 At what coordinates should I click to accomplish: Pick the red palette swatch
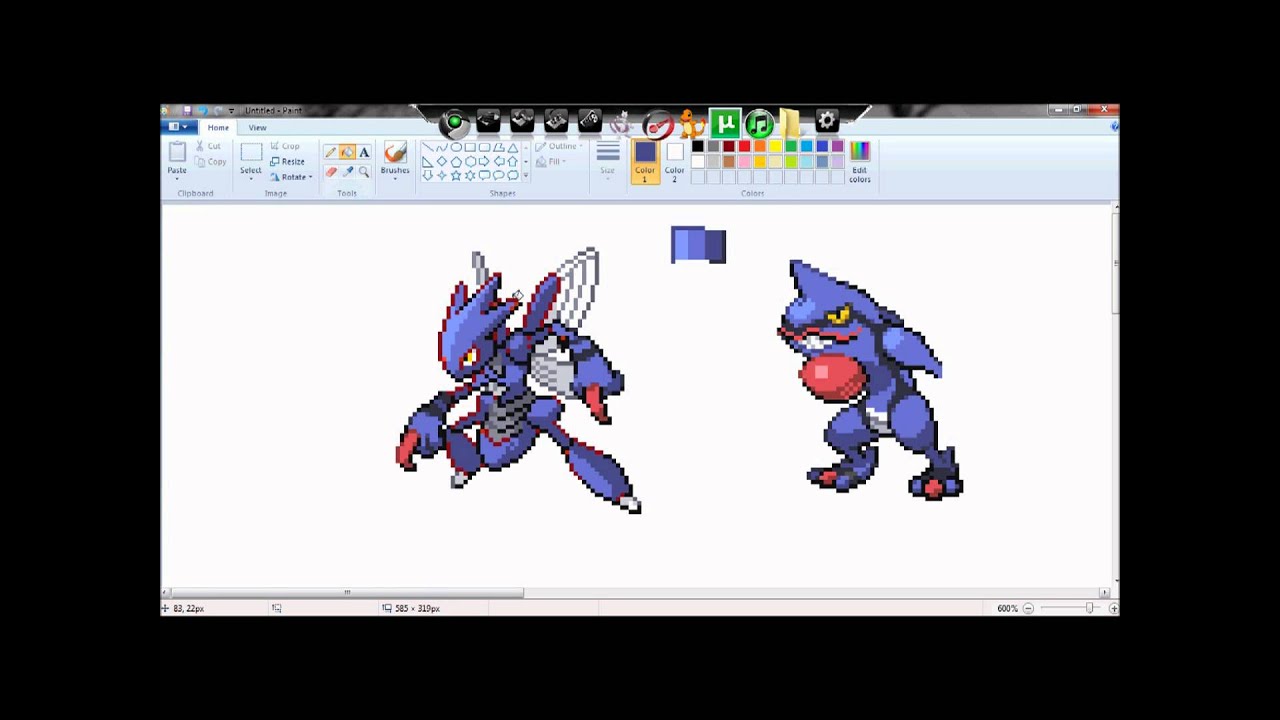[744, 146]
